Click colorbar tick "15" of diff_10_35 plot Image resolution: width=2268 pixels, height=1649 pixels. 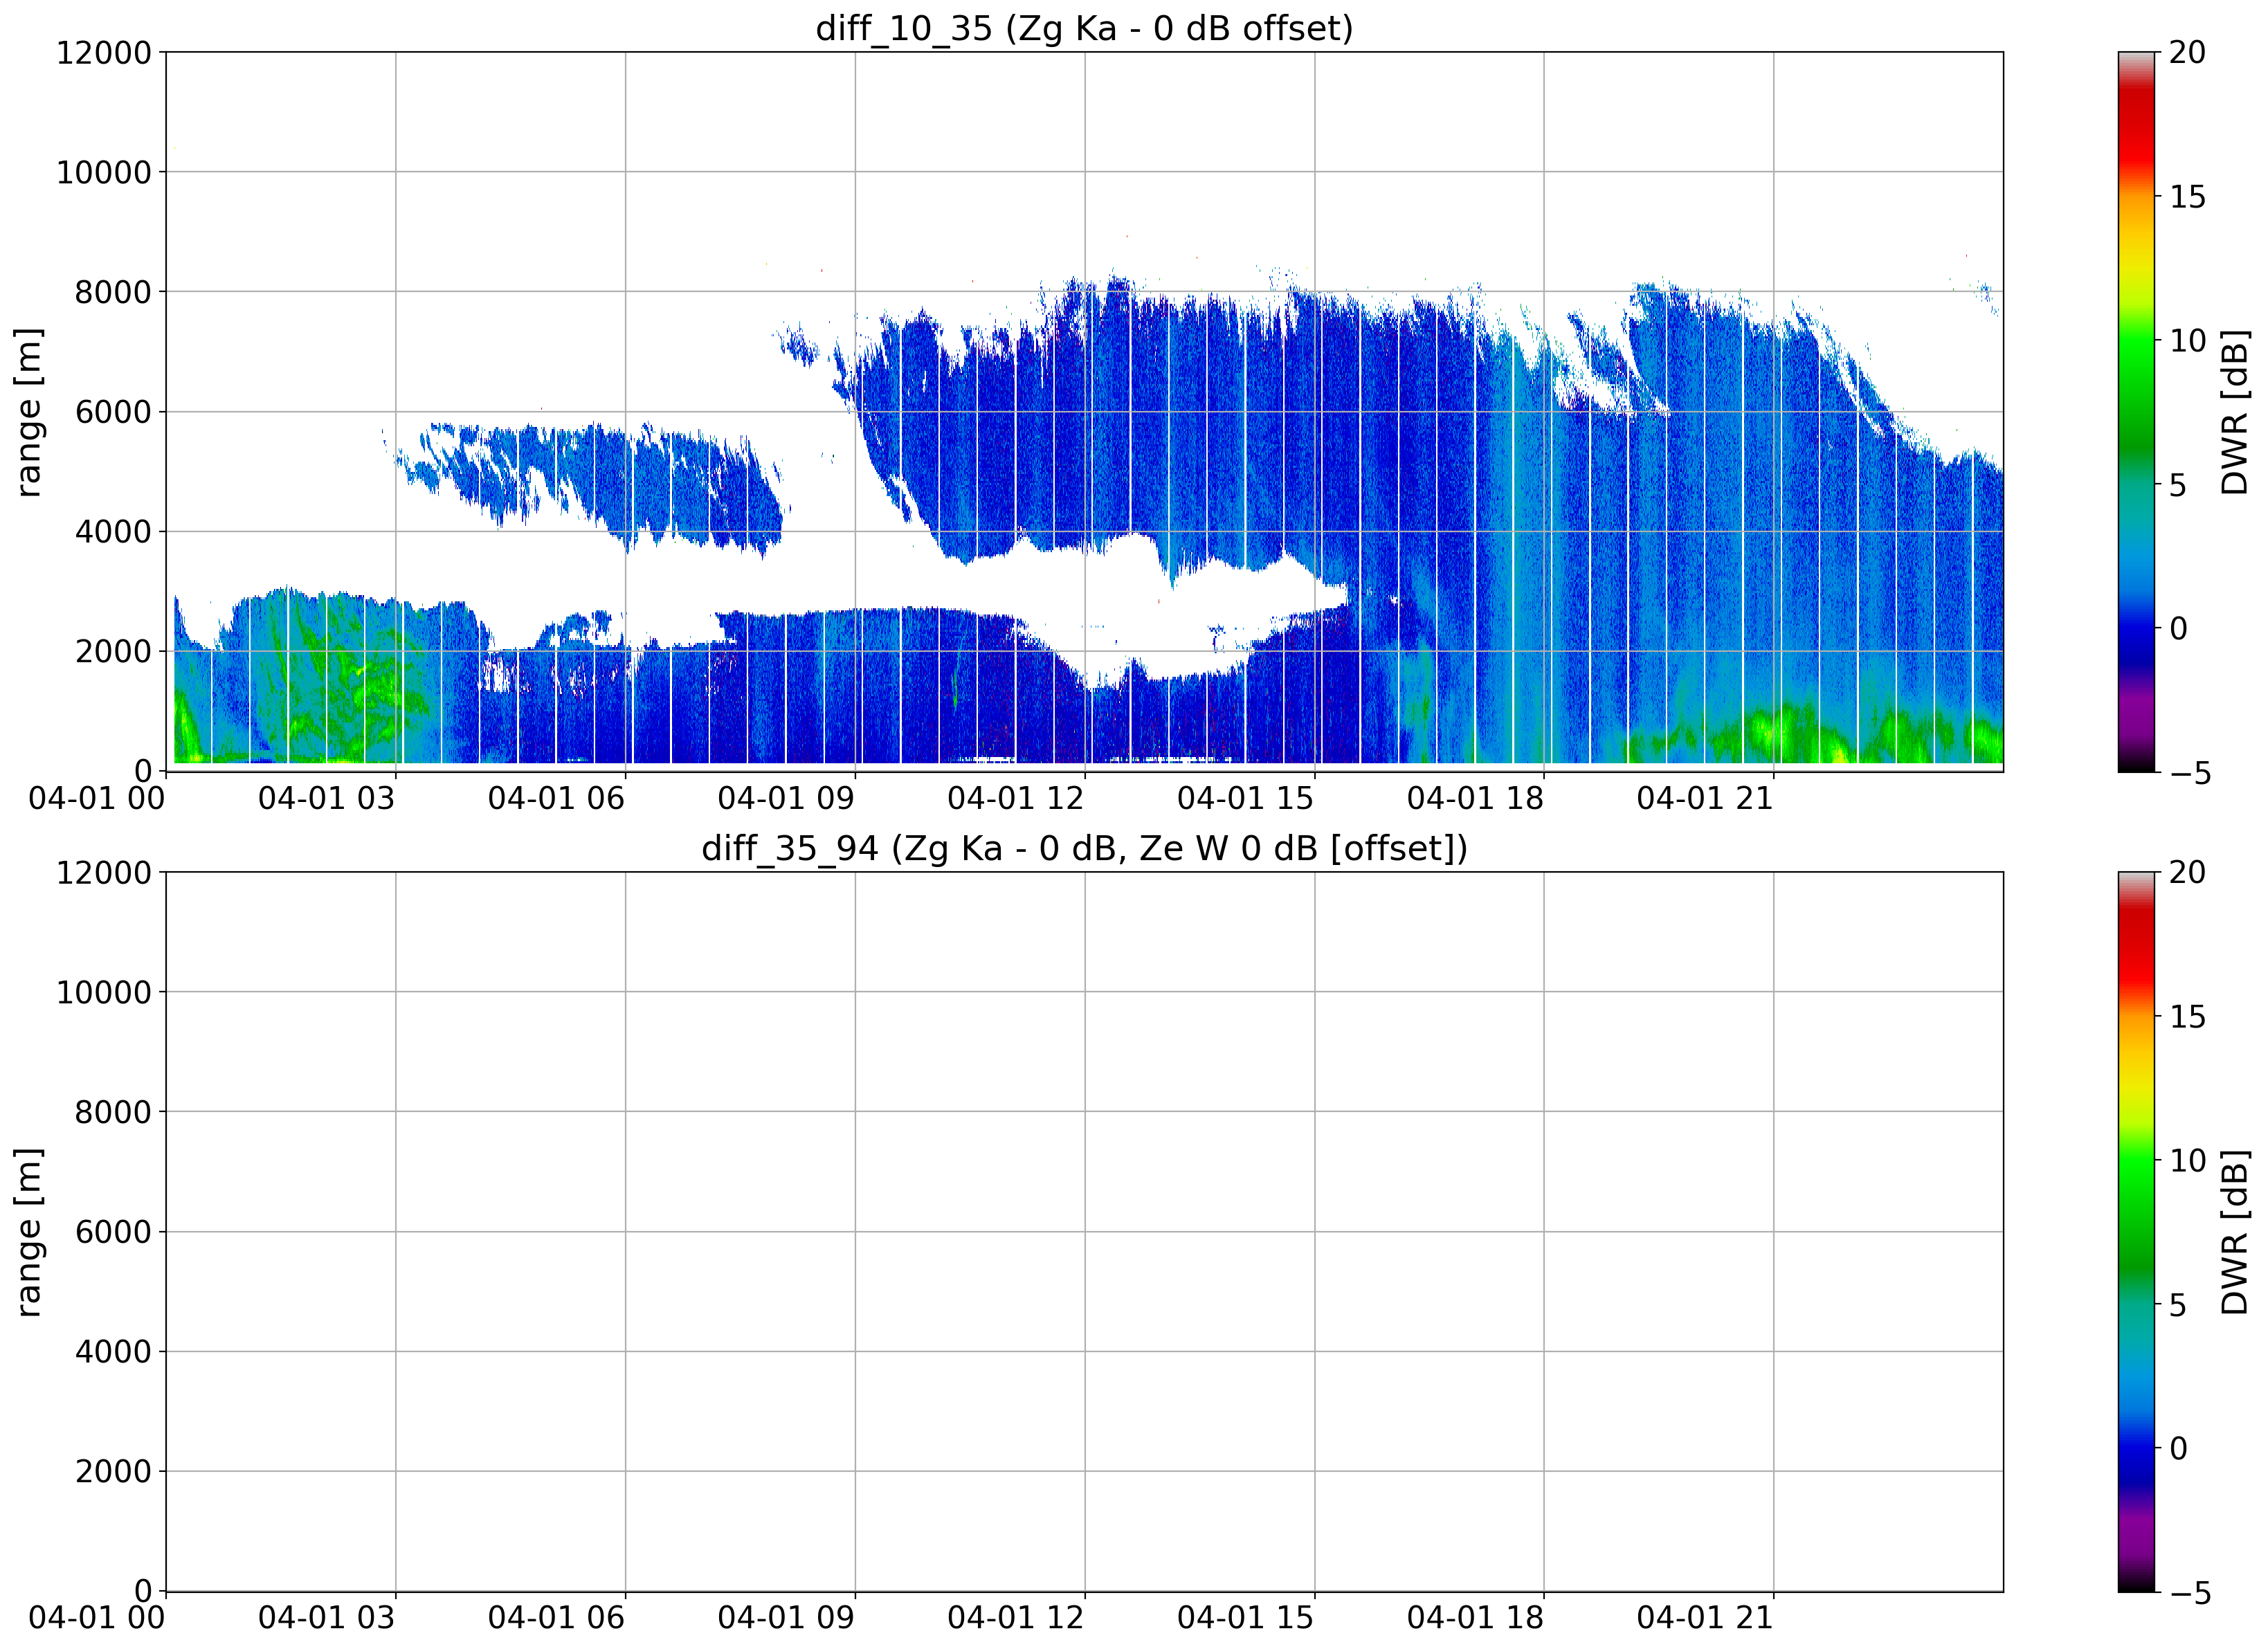tap(2188, 197)
